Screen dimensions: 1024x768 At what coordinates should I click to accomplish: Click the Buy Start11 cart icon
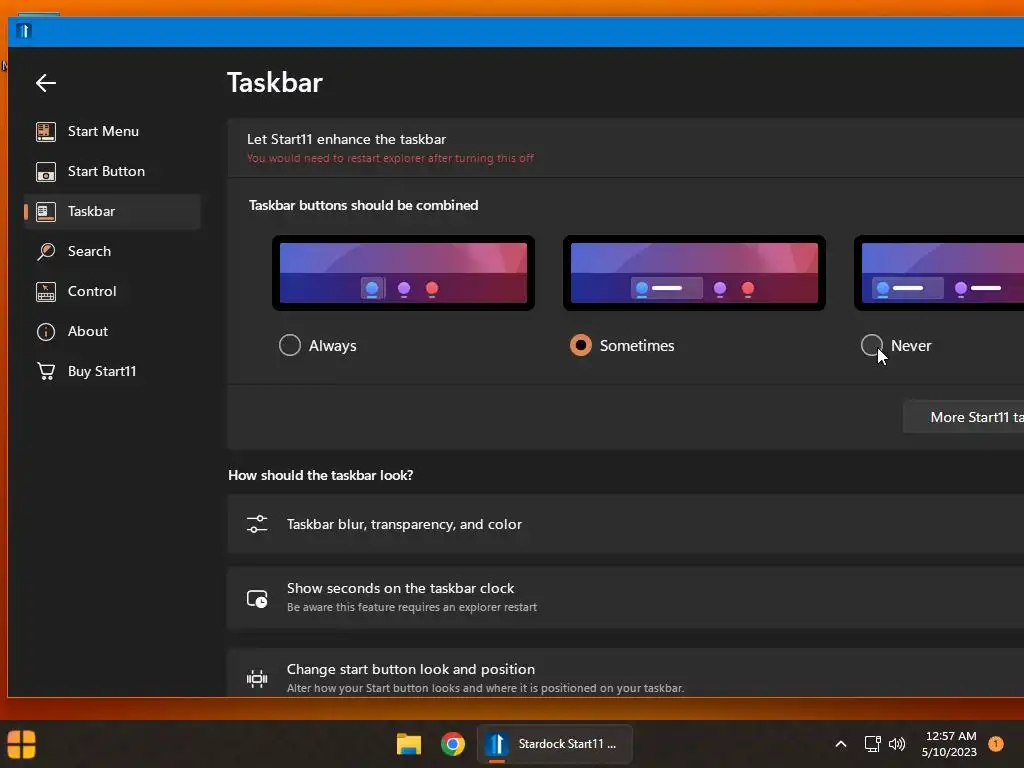point(46,372)
